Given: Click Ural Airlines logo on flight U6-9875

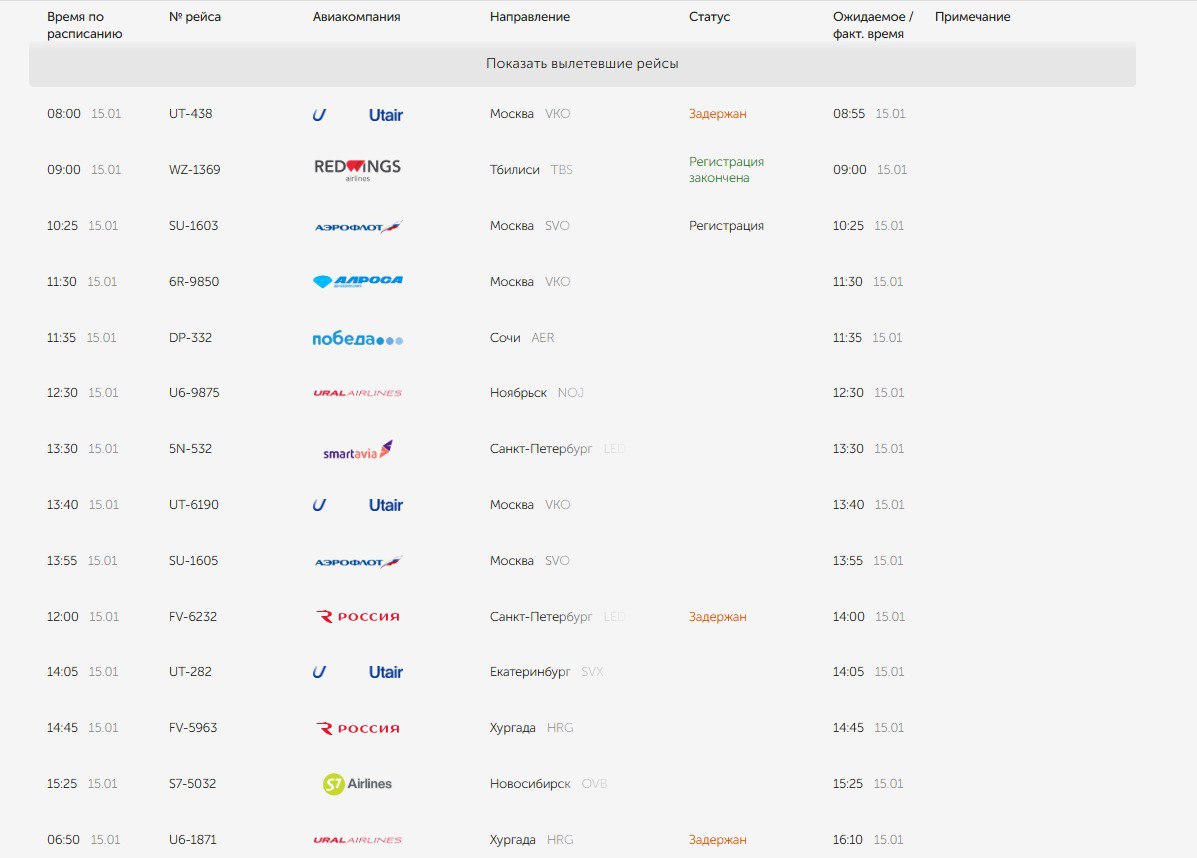Looking at the screenshot, I should point(357,393).
